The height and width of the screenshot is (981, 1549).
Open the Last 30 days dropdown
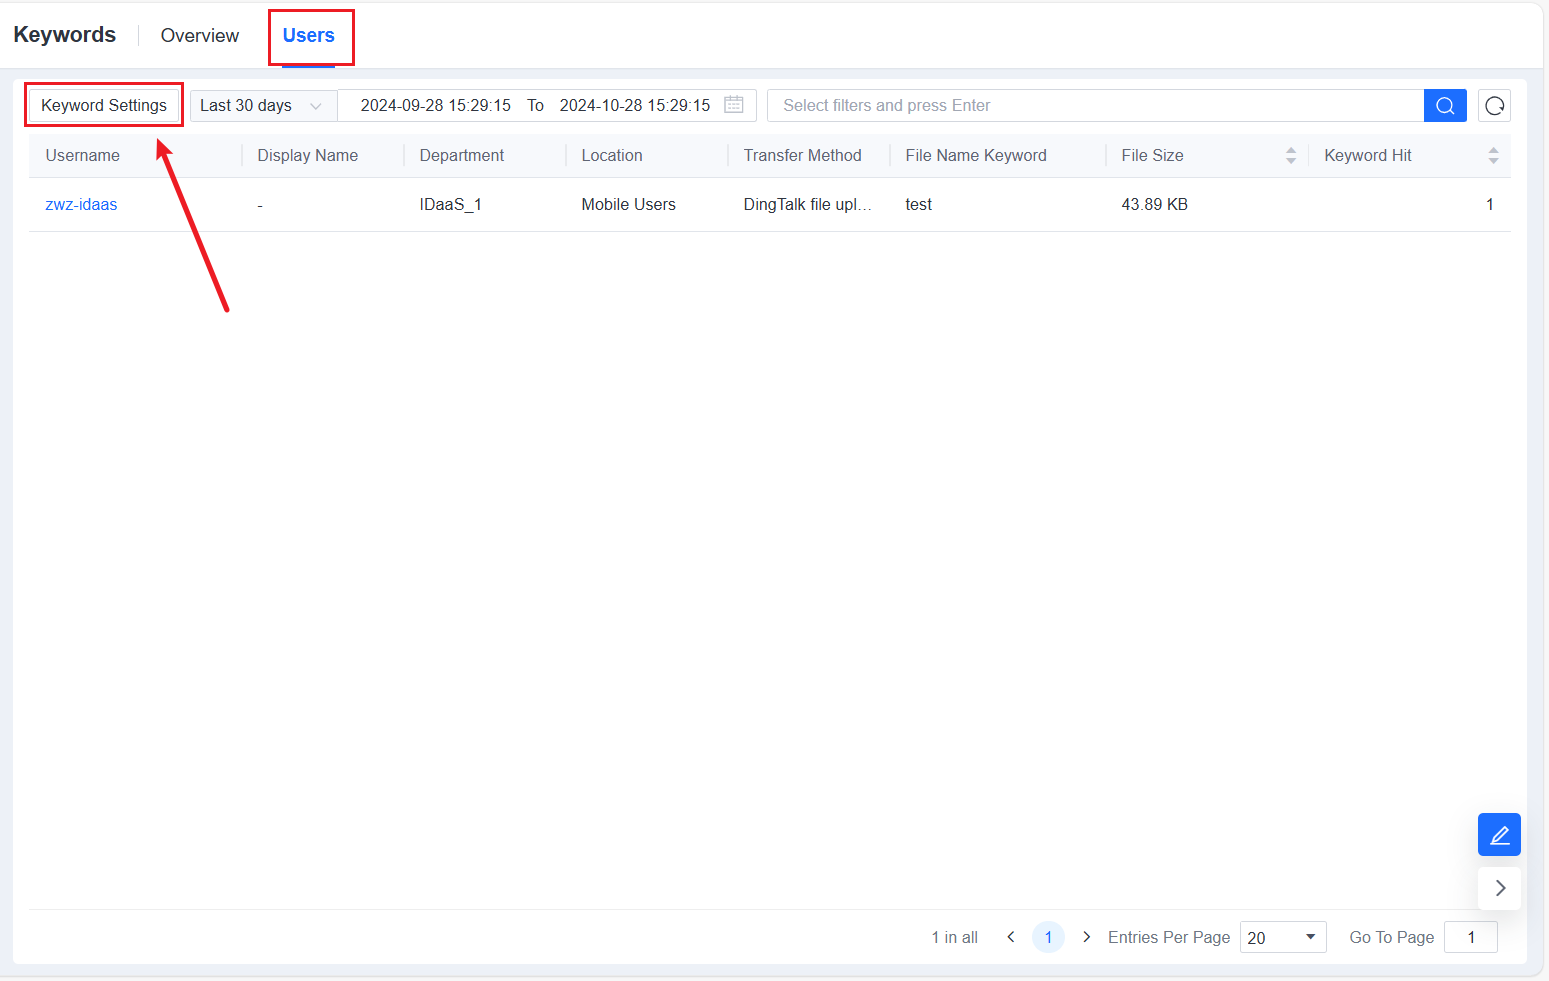[263, 106]
